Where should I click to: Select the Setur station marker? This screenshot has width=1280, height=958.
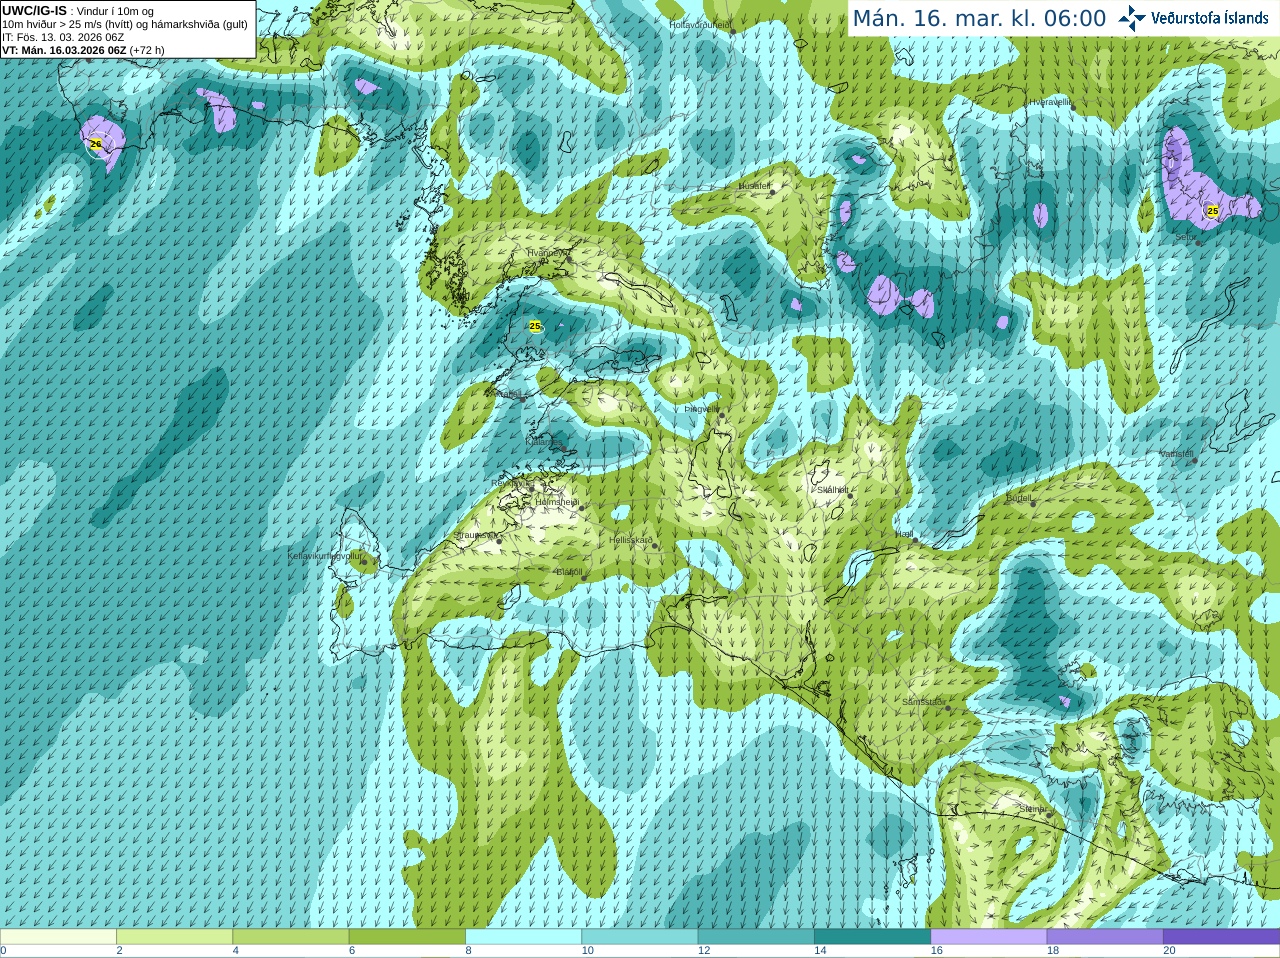coord(1198,243)
